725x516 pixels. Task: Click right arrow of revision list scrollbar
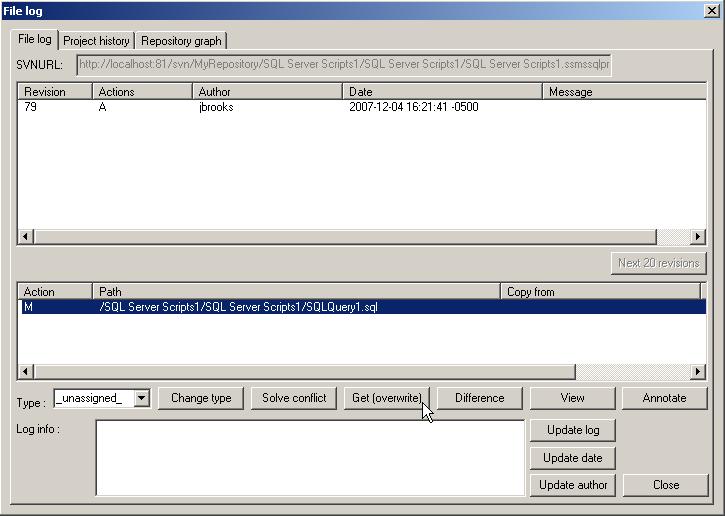point(698,237)
